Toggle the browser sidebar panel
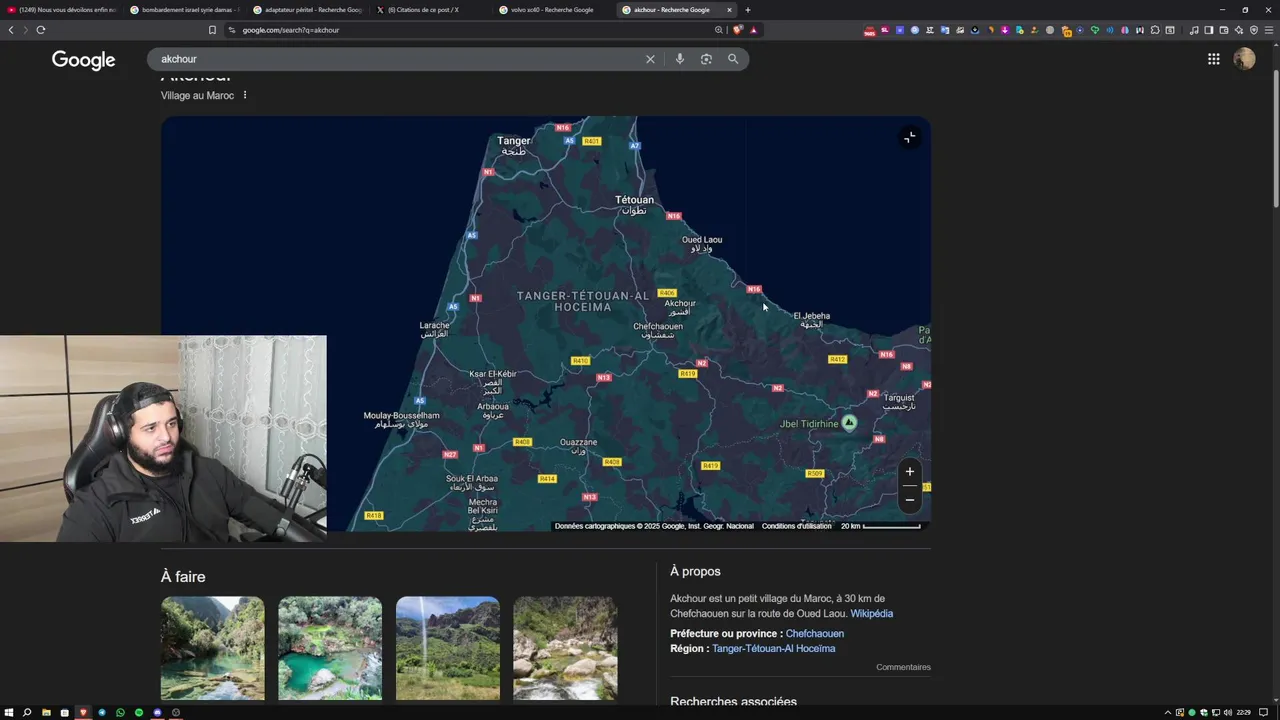1280x720 pixels. point(1209,30)
